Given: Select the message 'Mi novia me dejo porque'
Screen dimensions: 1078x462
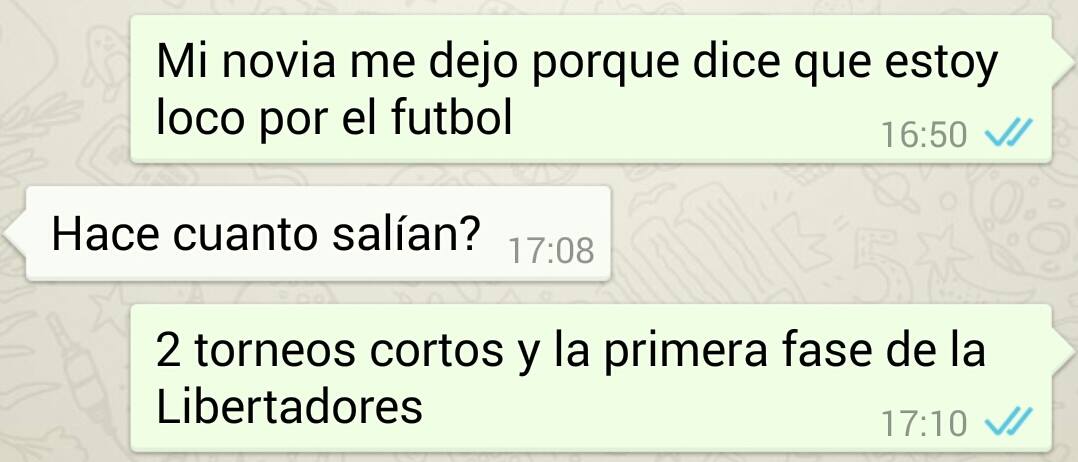Looking at the screenshot, I should (591, 88).
